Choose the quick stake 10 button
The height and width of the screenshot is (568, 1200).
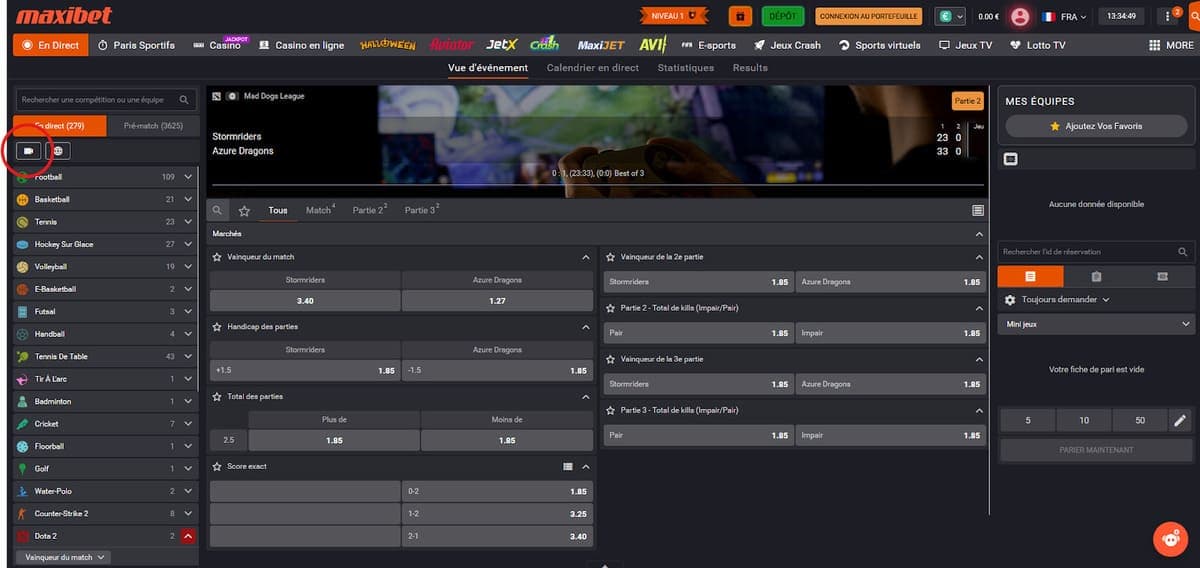1084,421
